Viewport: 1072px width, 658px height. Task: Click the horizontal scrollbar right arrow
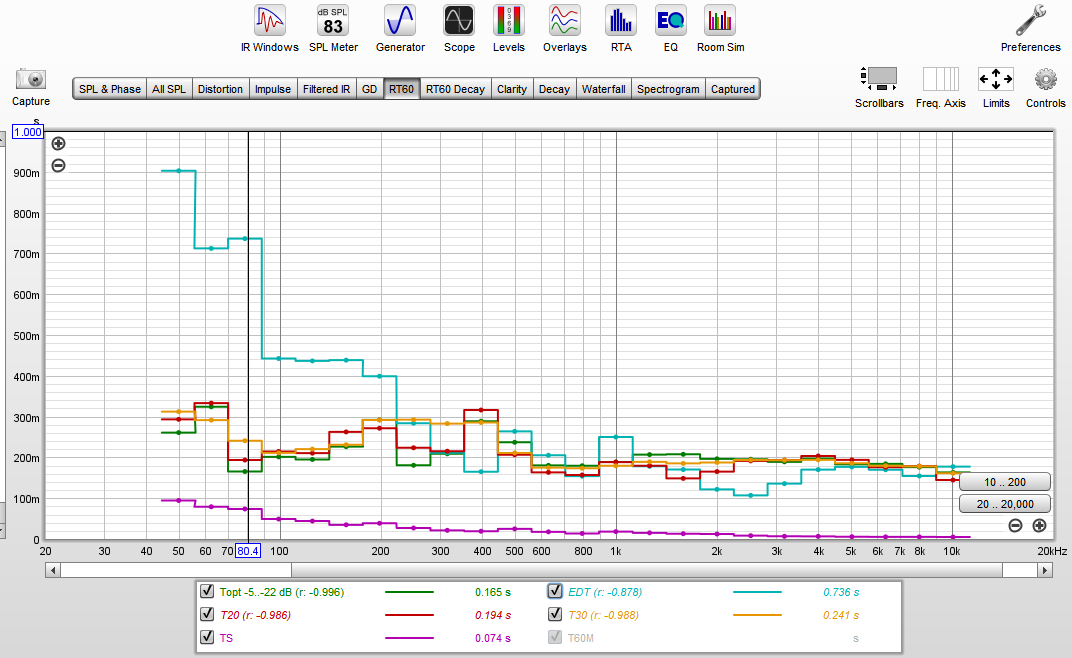(1045, 570)
